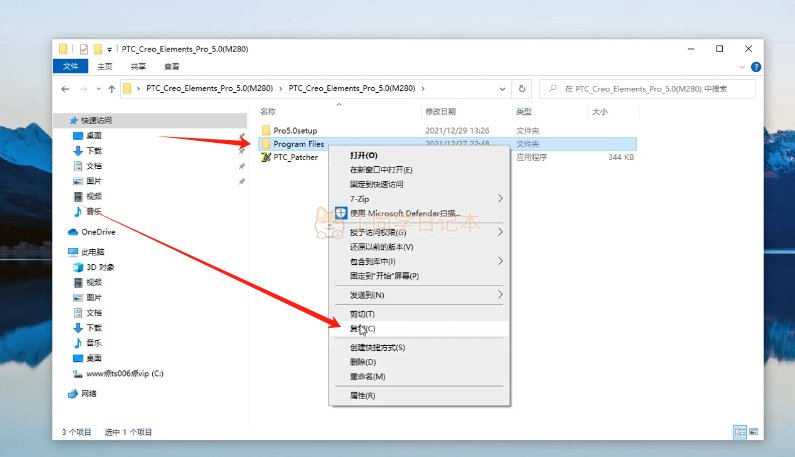795x457 pixels.
Task: Open 音乐 under 此电脑
Action: [x=94, y=343]
